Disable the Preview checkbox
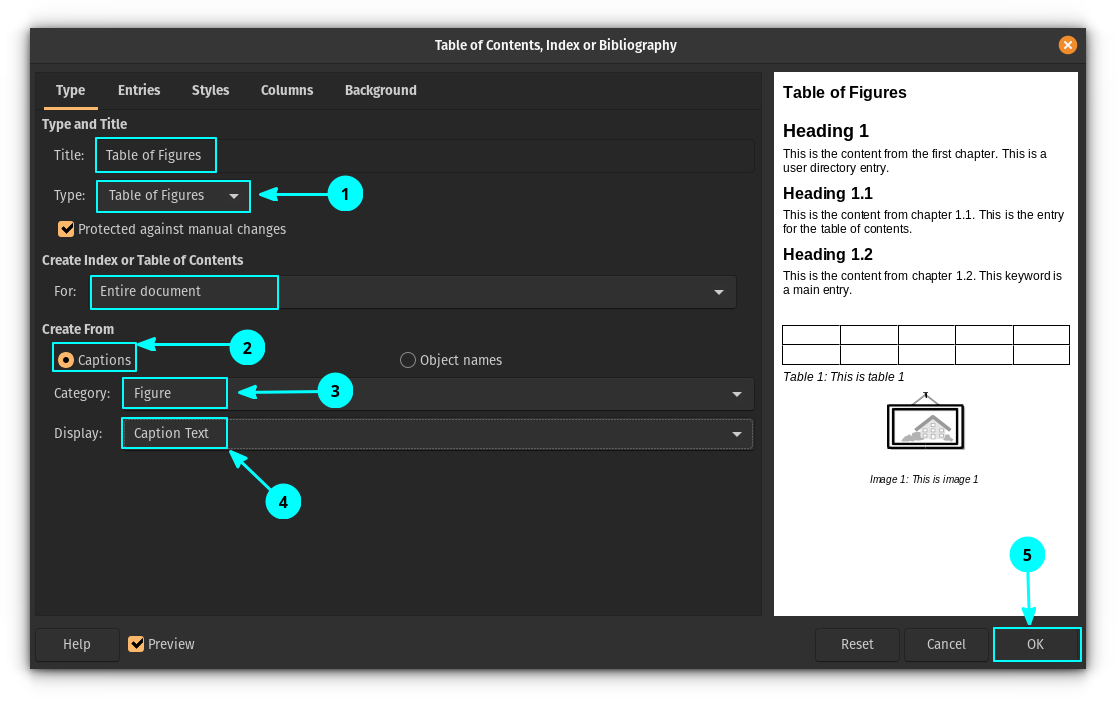This screenshot has width=1116, height=701. click(x=137, y=644)
